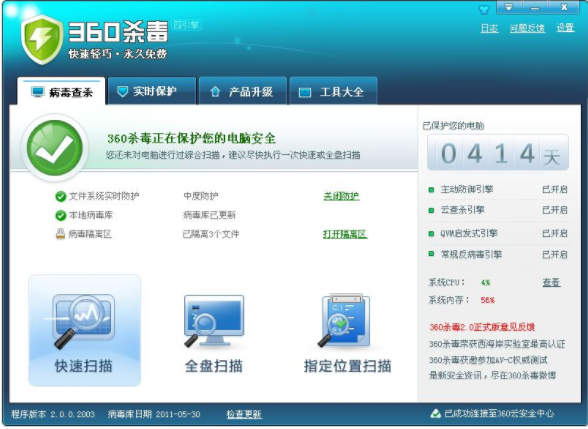588x429 pixels.
Task: Open the 设置 settings link
Action: point(565,28)
